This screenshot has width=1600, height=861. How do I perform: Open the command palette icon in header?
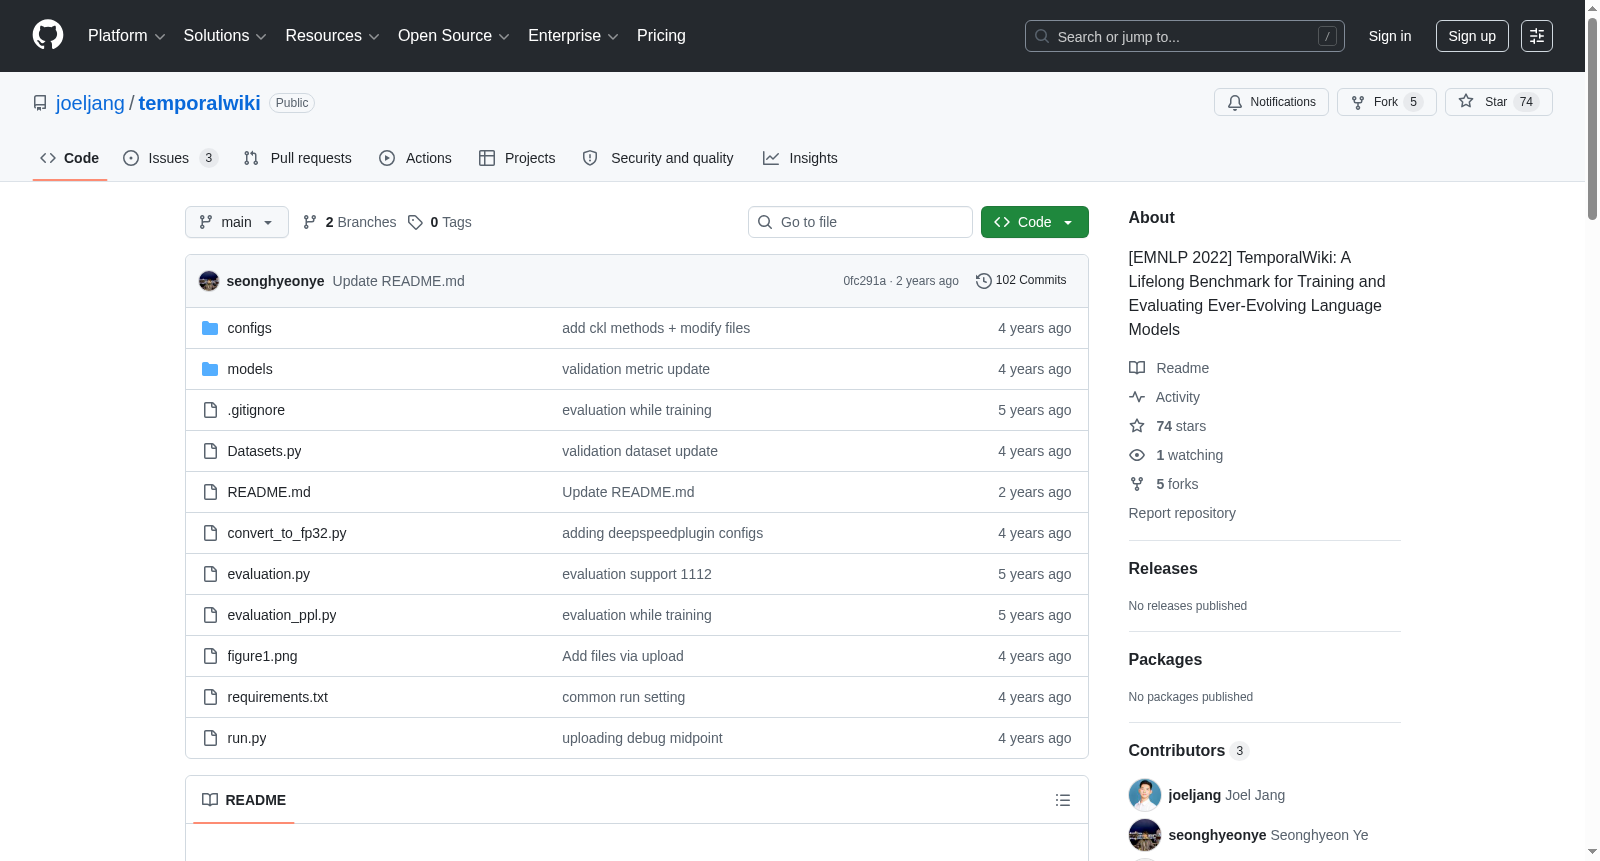tap(1536, 36)
